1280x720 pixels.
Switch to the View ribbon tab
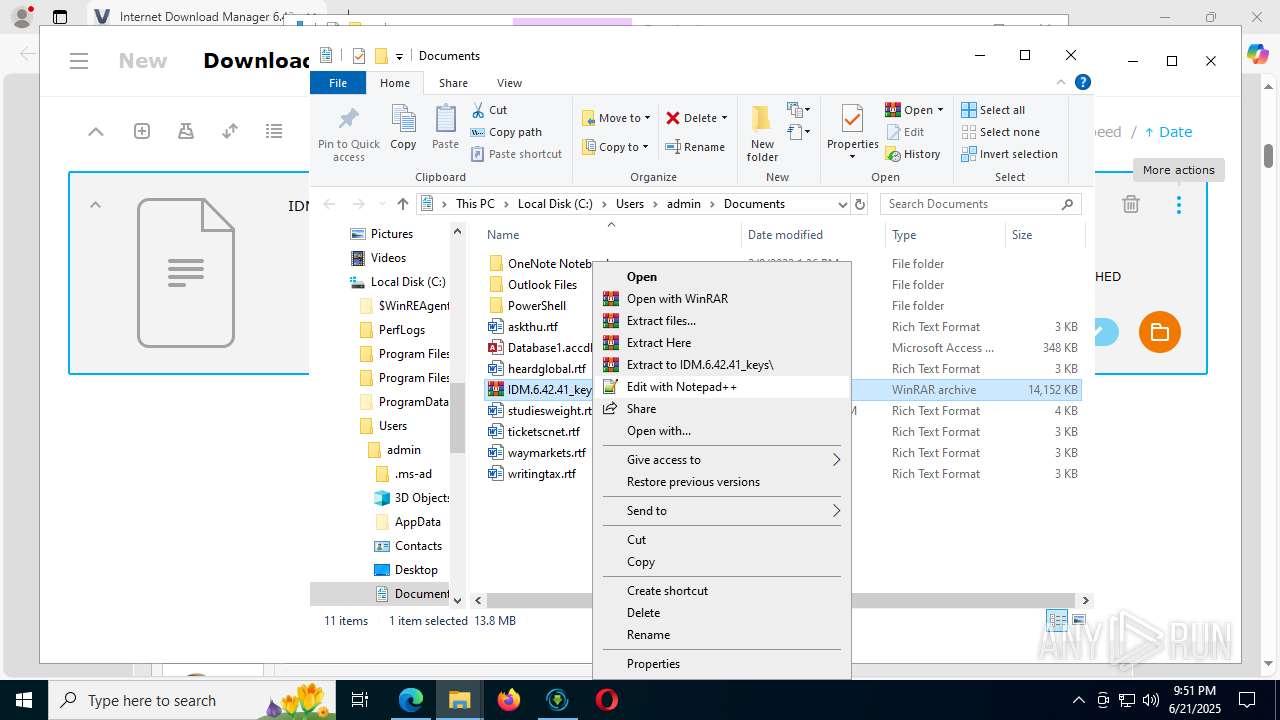[509, 83]
